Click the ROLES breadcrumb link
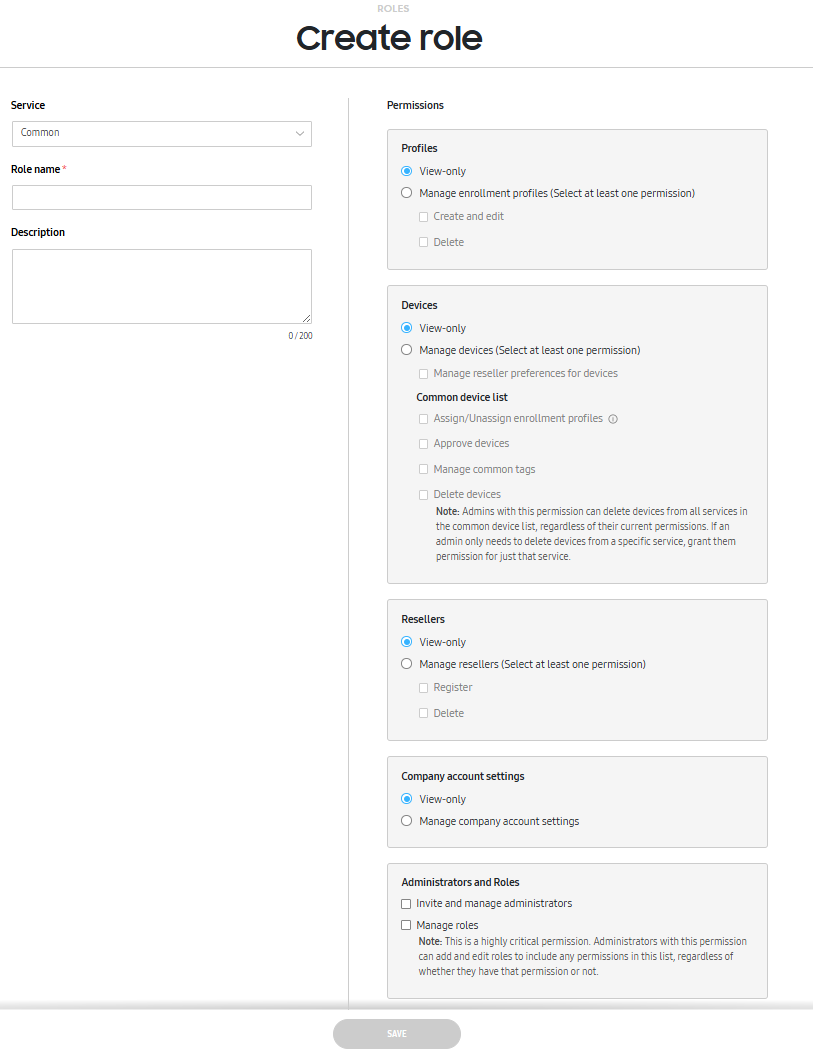Image resolution: width=813 pixels, height=1053 pixels. [x=393, y=9]
